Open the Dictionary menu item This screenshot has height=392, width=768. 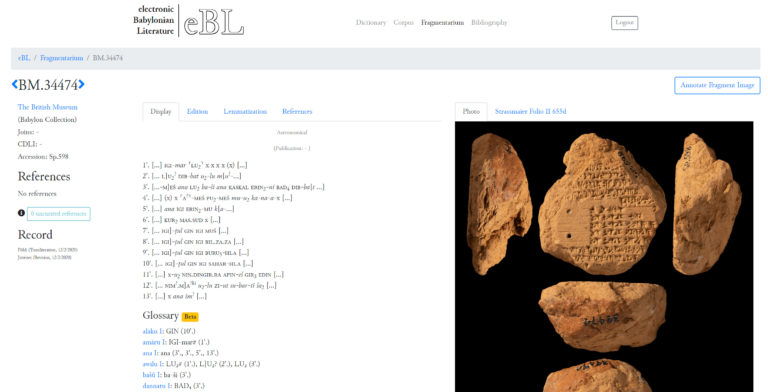point(371,23)
